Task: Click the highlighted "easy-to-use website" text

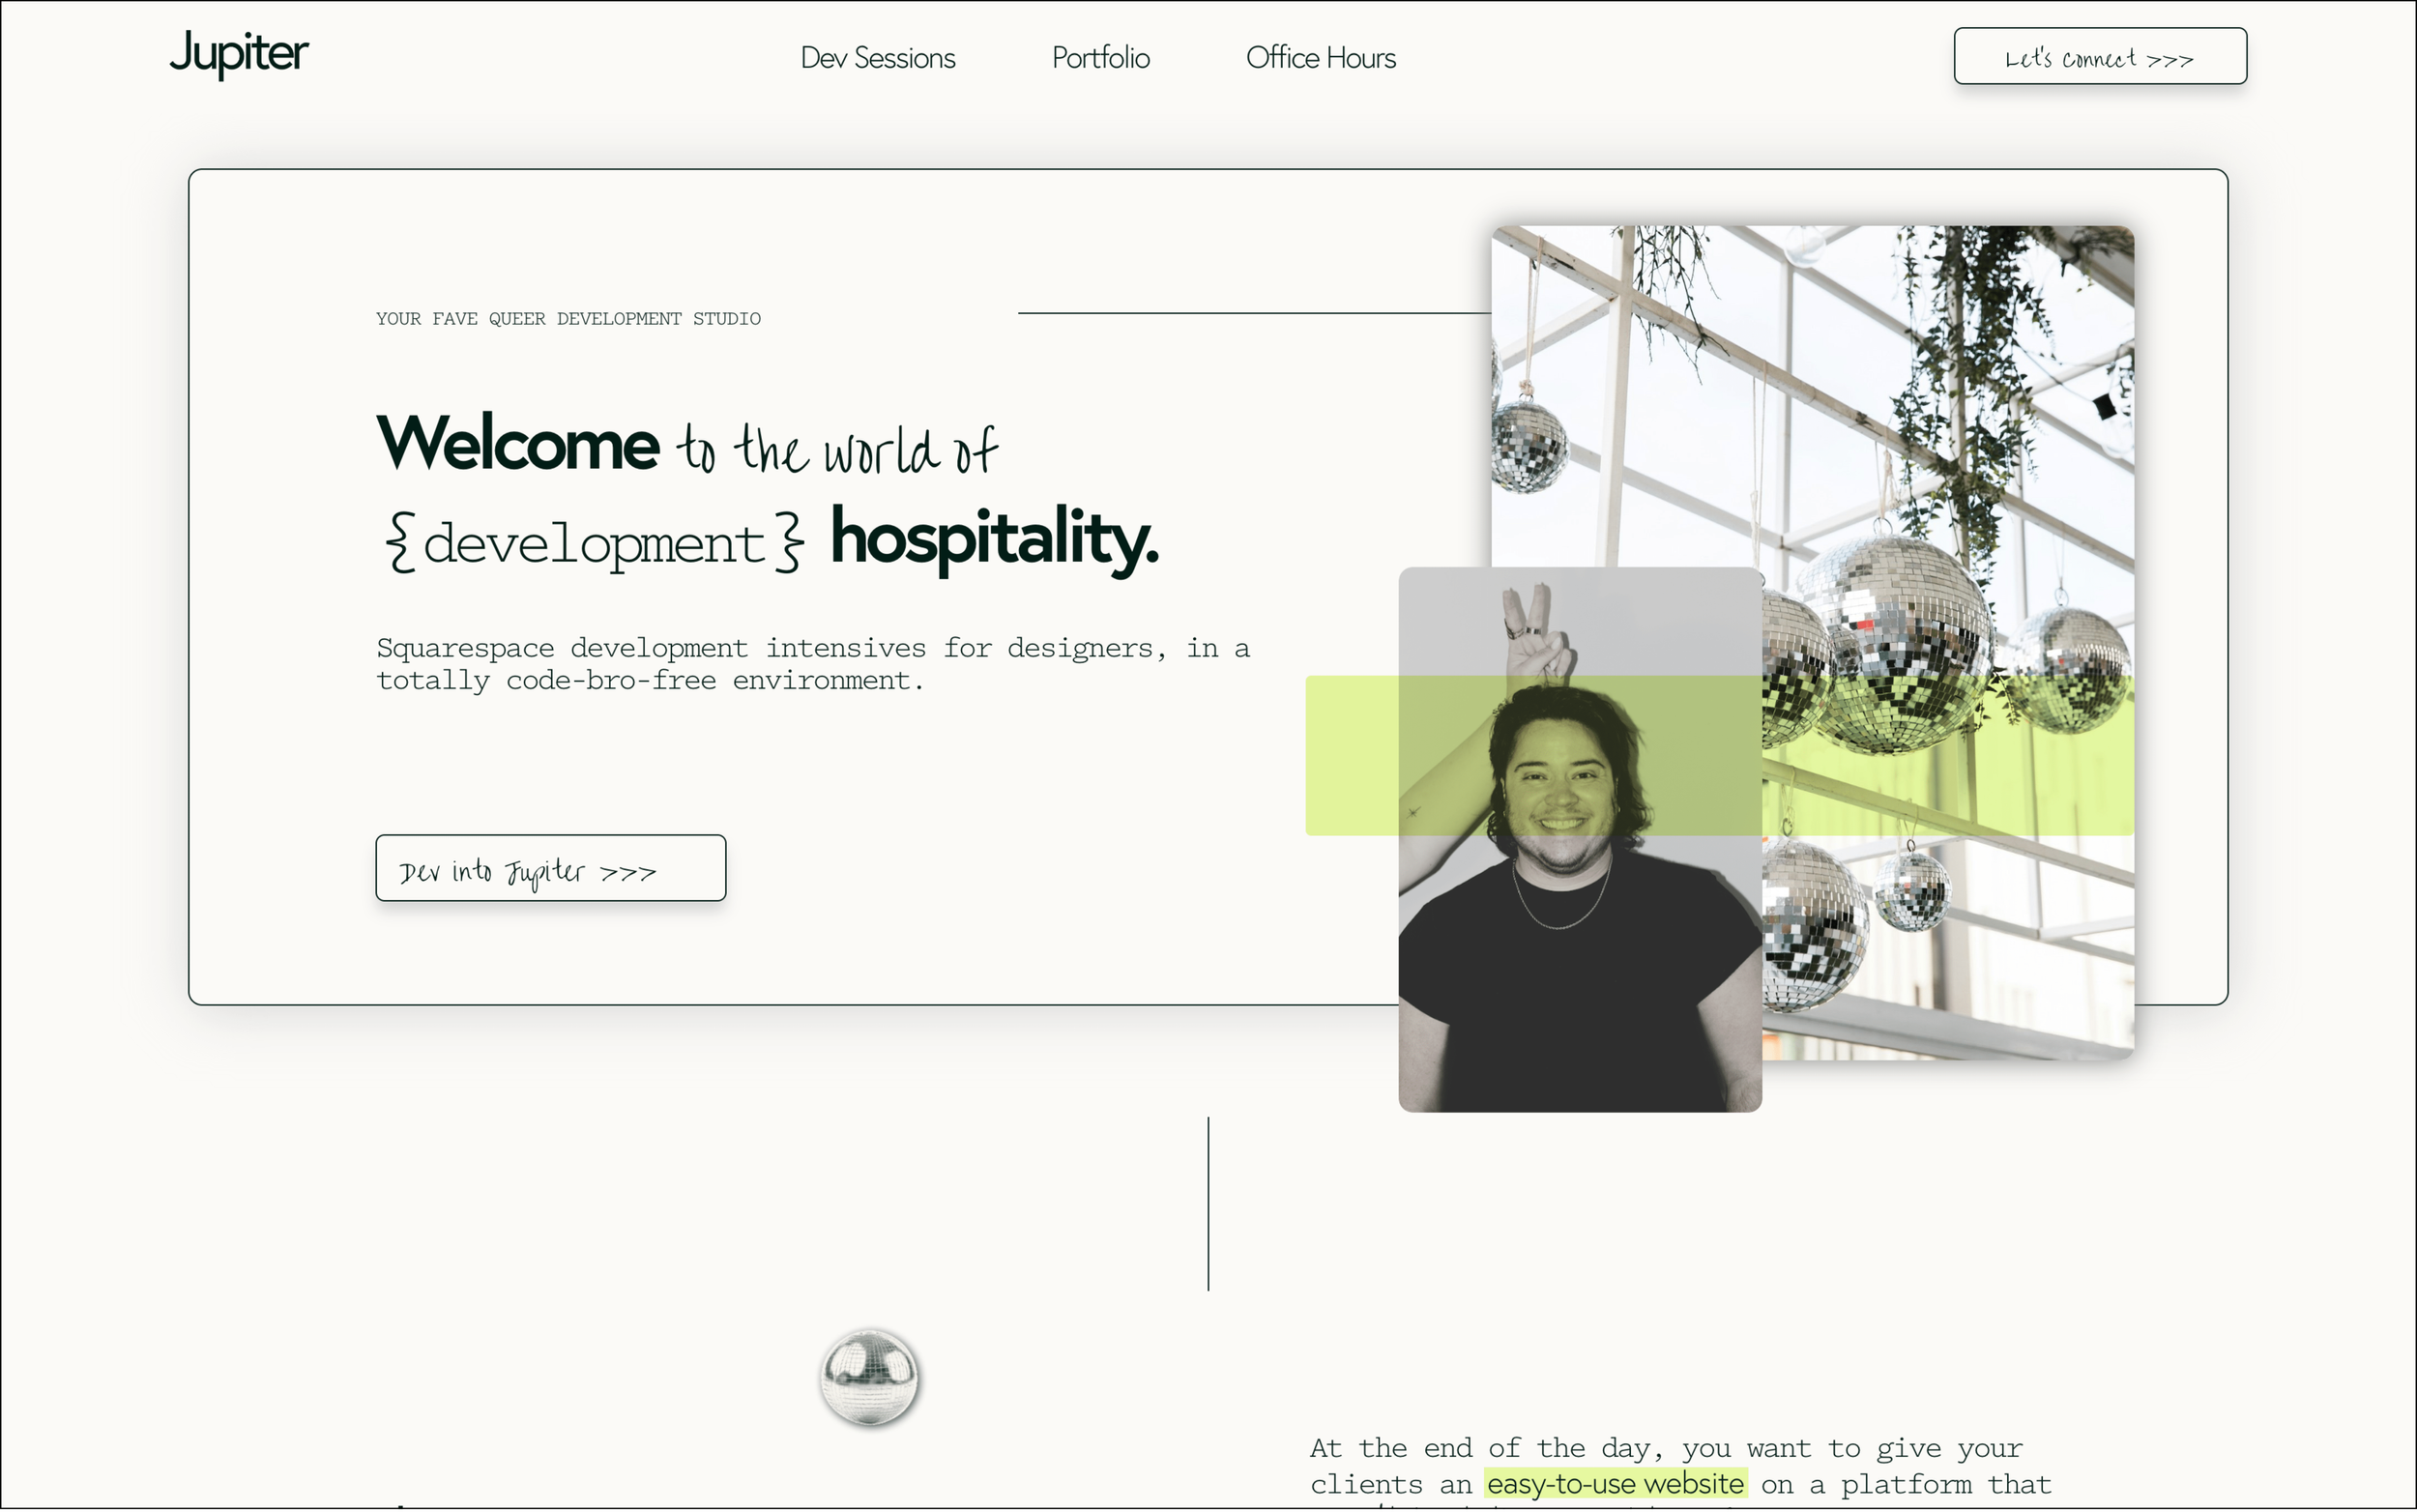Action: pyautogui.click(x=1614, y=1484)
